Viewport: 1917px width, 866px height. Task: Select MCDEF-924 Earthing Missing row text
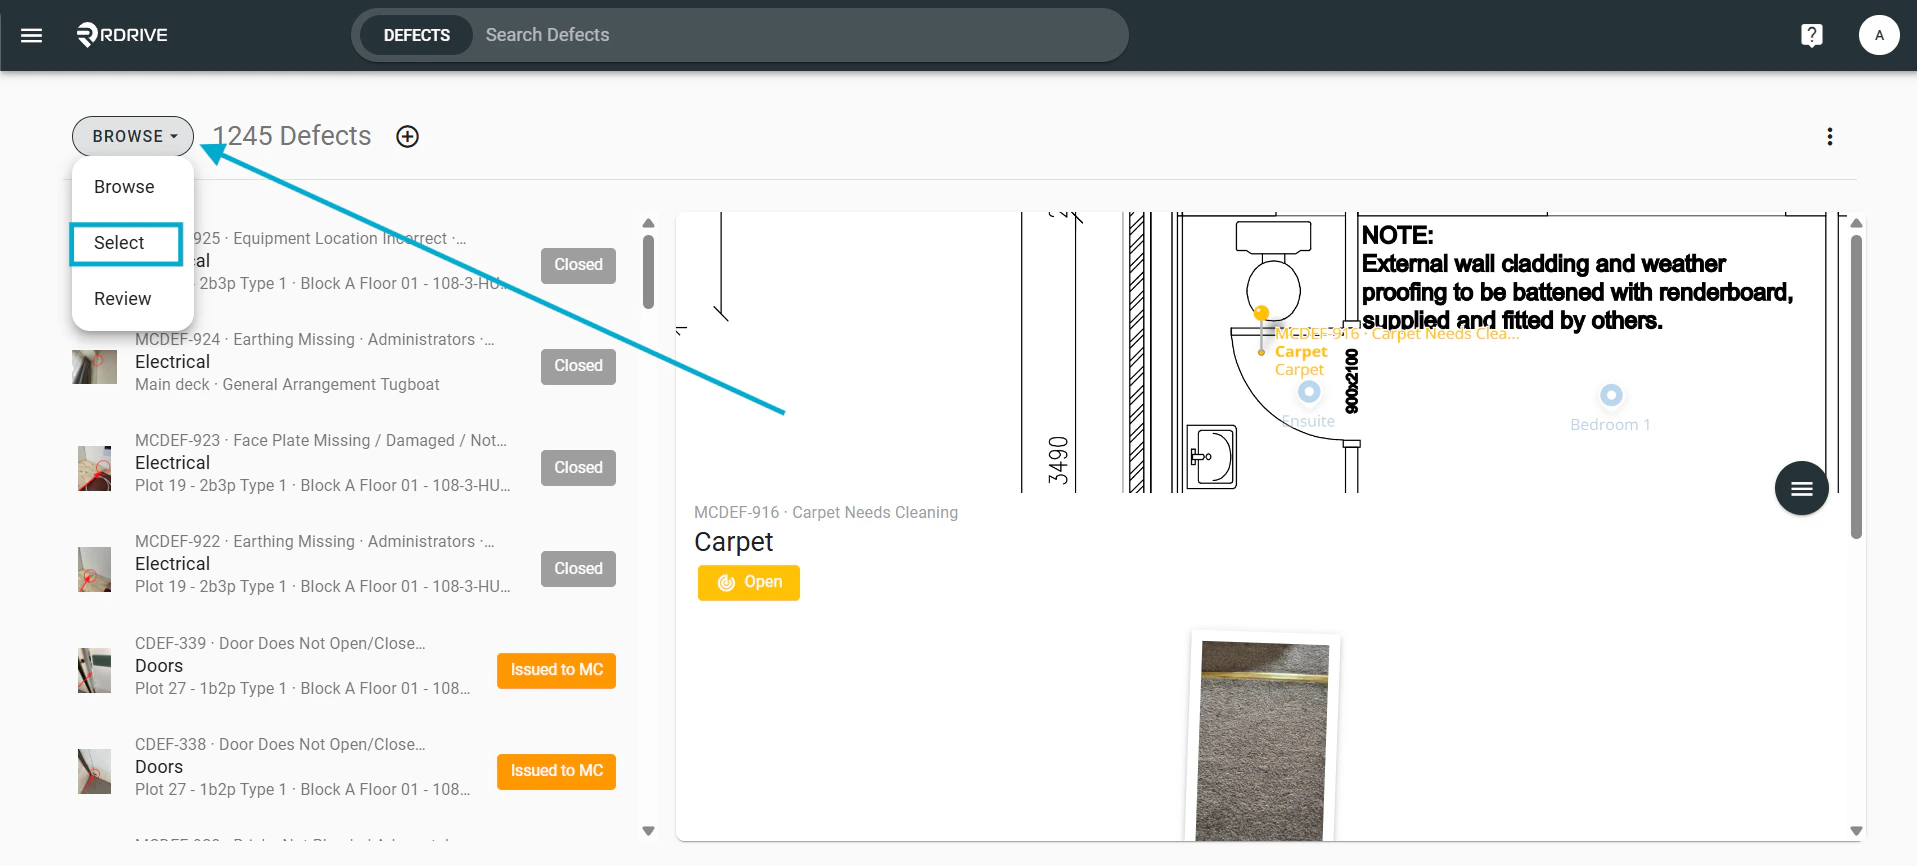click(x=314, y=340)
